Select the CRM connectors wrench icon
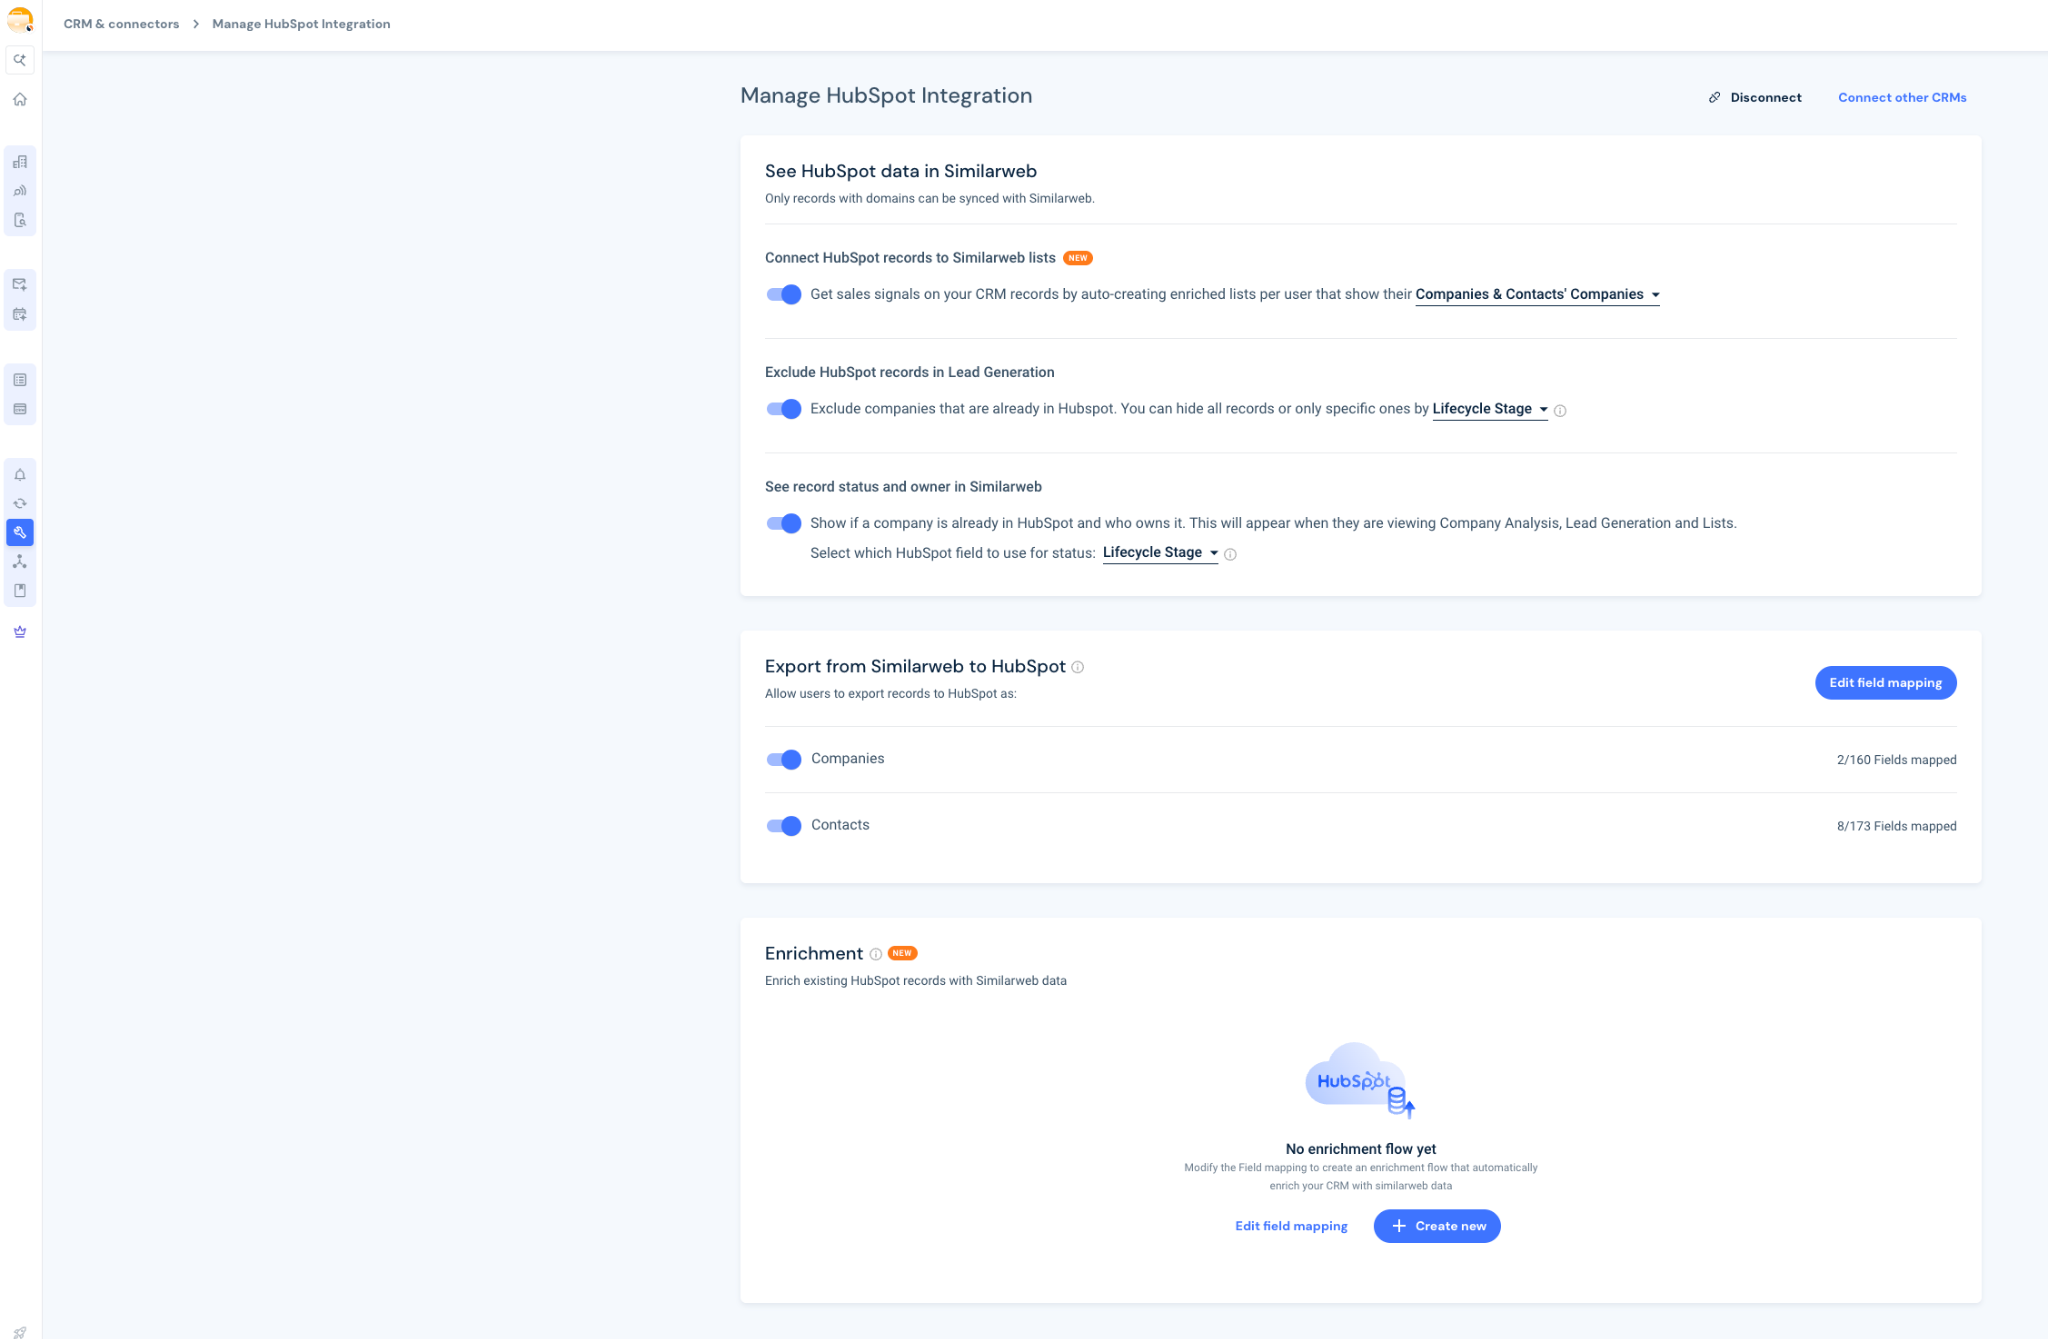 [20, 532]
